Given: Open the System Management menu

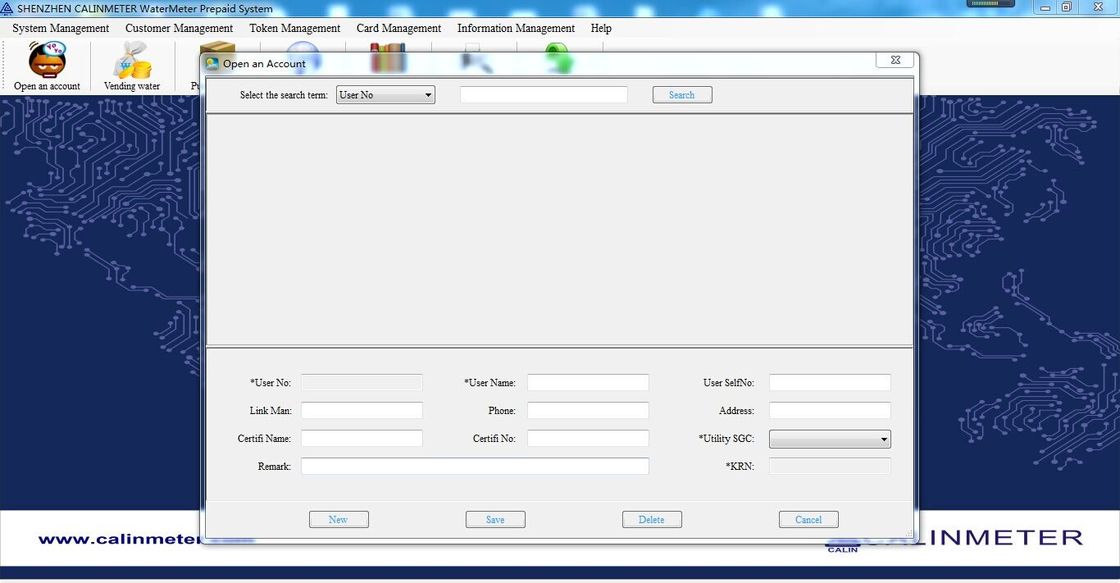Looking at the screenshot, I should [x=60, y=28].
